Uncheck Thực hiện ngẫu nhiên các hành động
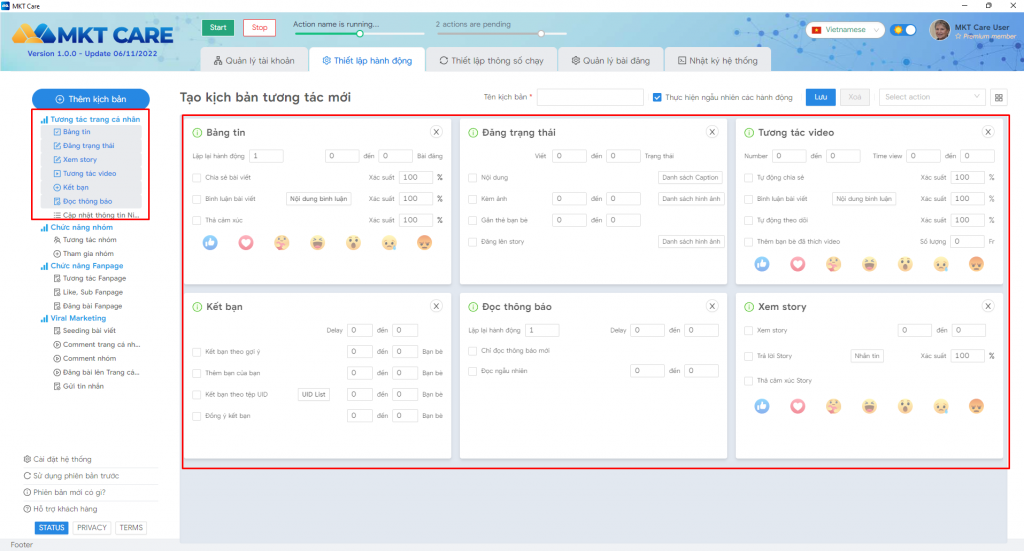Viewport: 1024px width, 551px height. [657, 98]
